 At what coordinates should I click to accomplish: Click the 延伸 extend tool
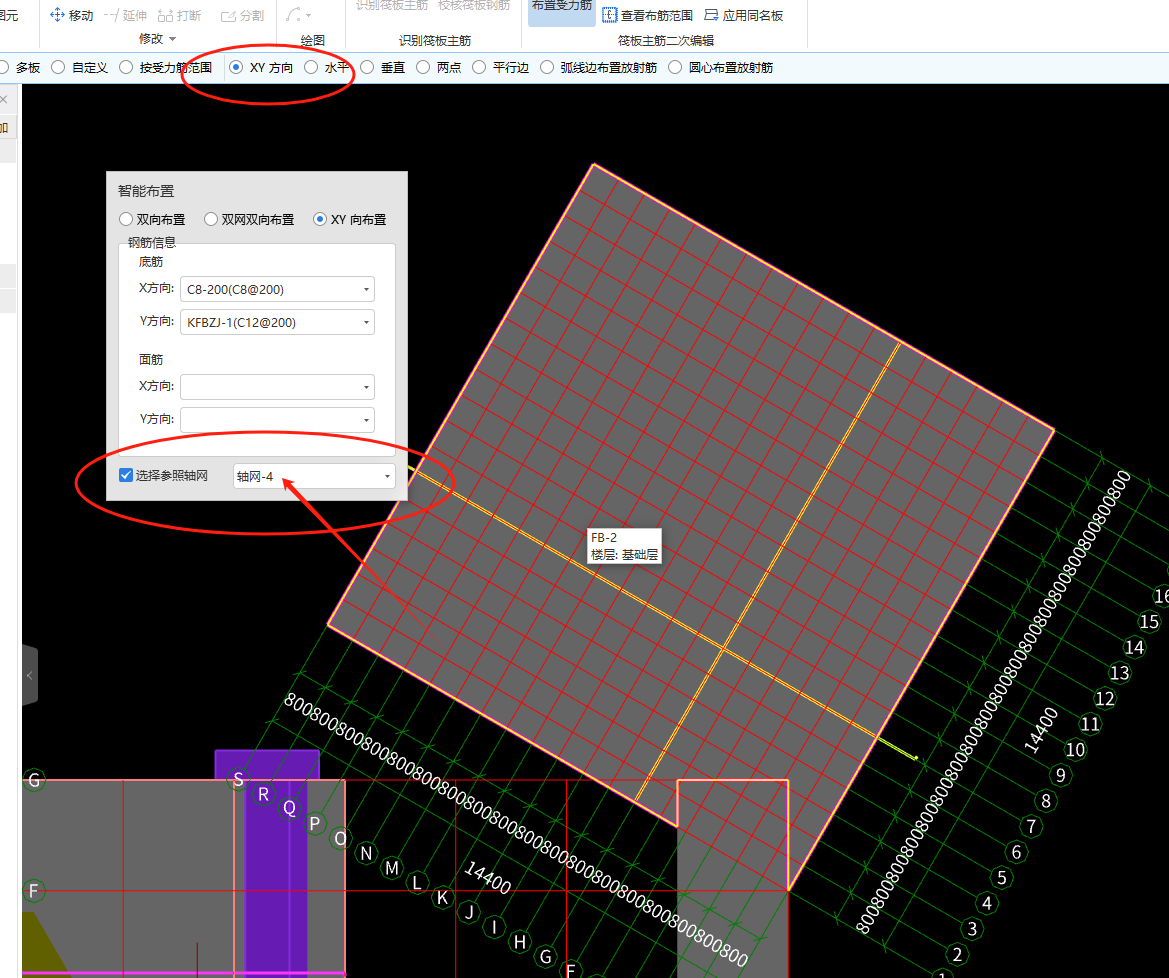pyautogui.click(x=125, y=15)
